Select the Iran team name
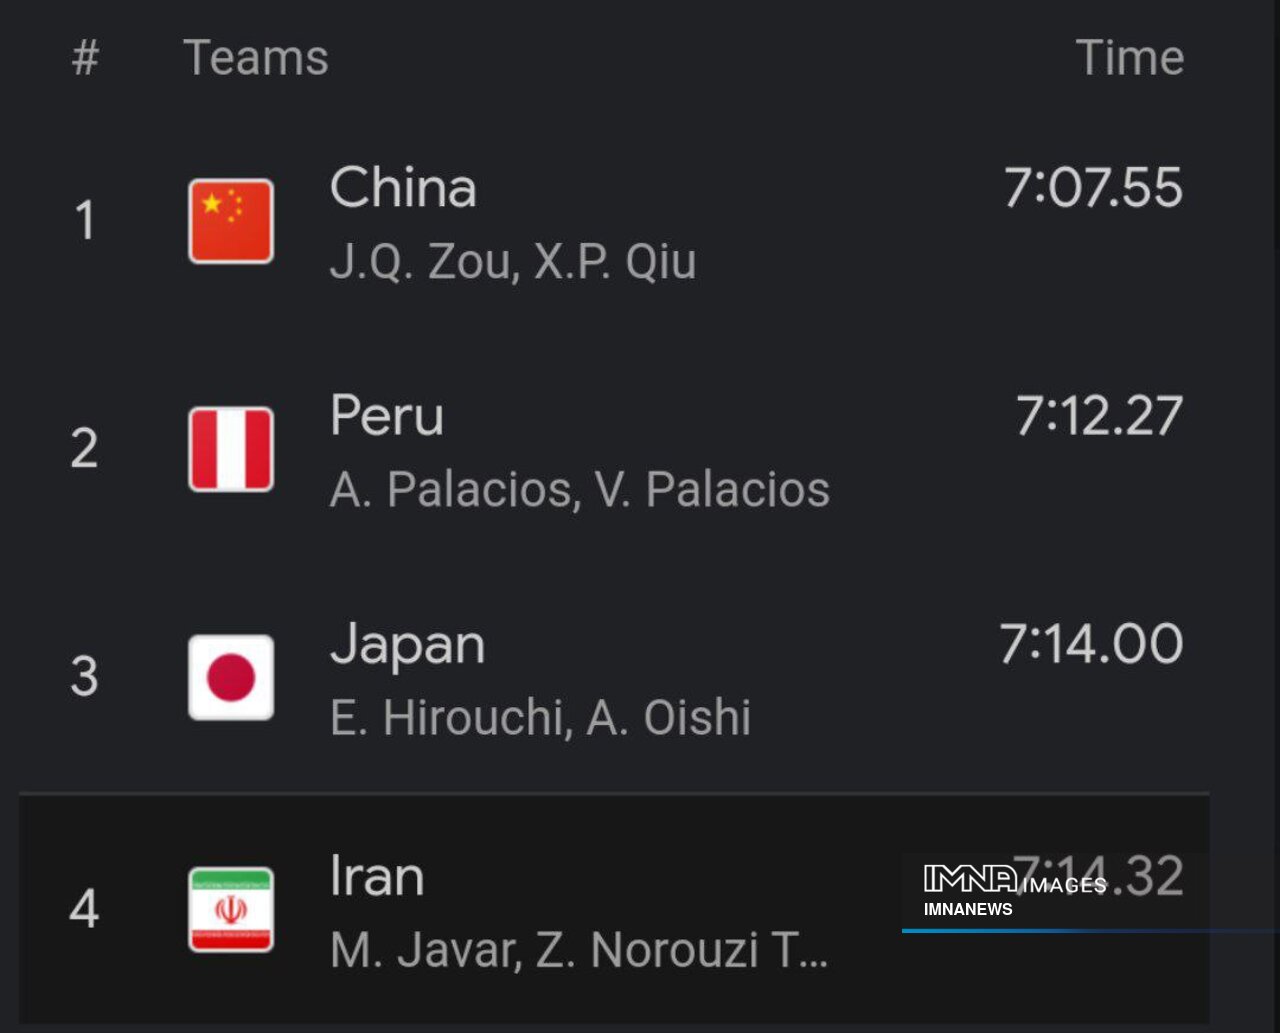This screenshot has height=1033, width=1280. [x=377, y=877]
